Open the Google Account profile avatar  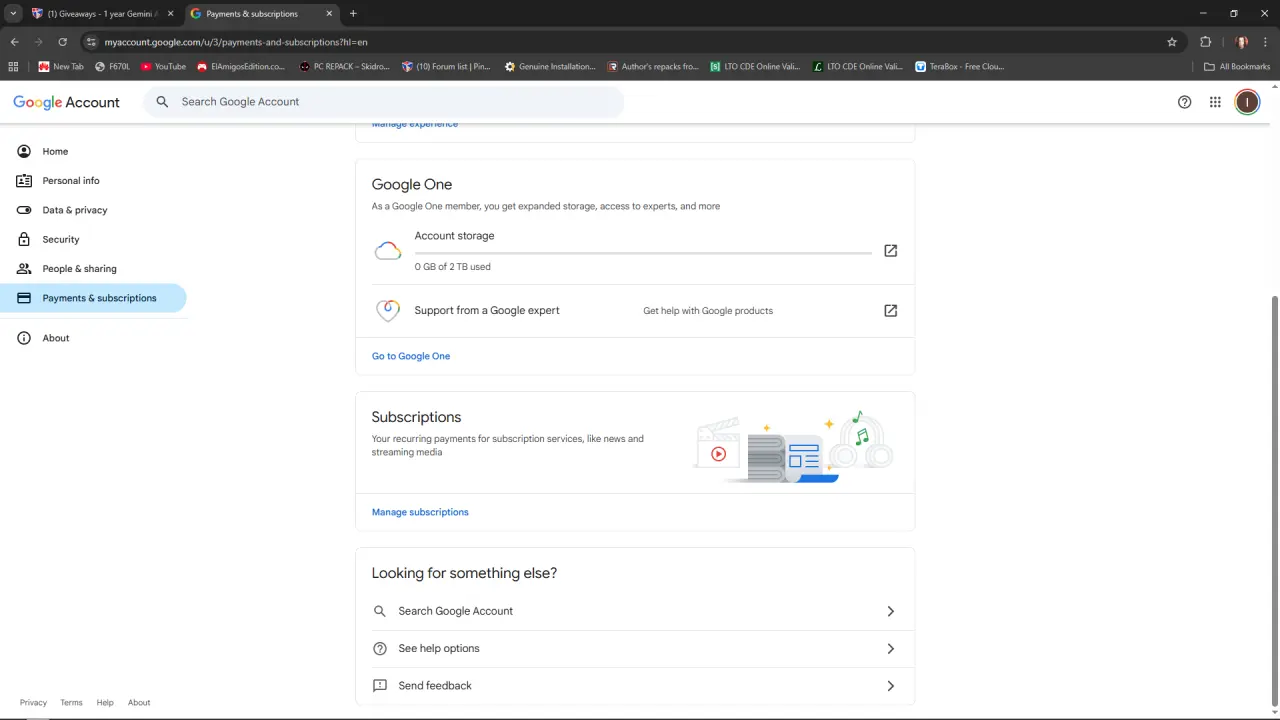[1247, 102]
